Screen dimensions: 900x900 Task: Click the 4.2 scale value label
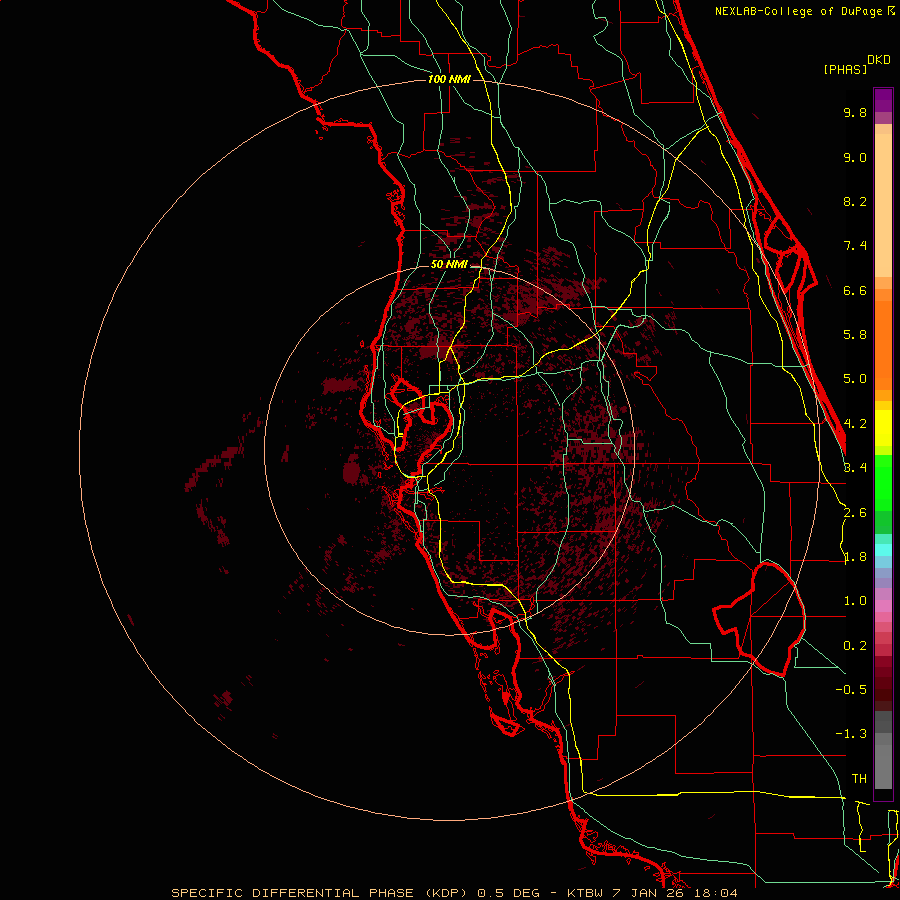(x=854, y=423)
